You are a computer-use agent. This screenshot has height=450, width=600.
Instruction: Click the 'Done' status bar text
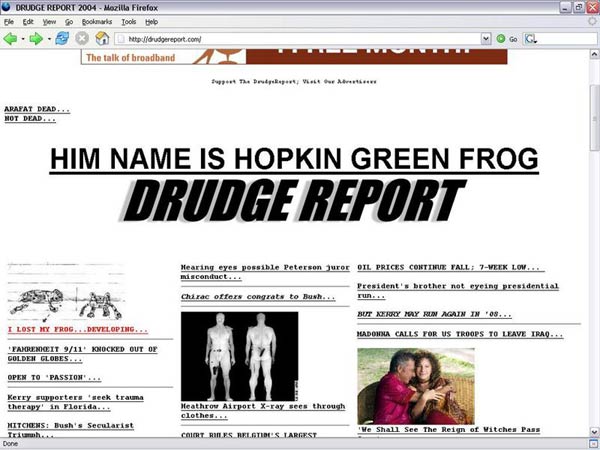pyautogui.click(x=10, y=444)
